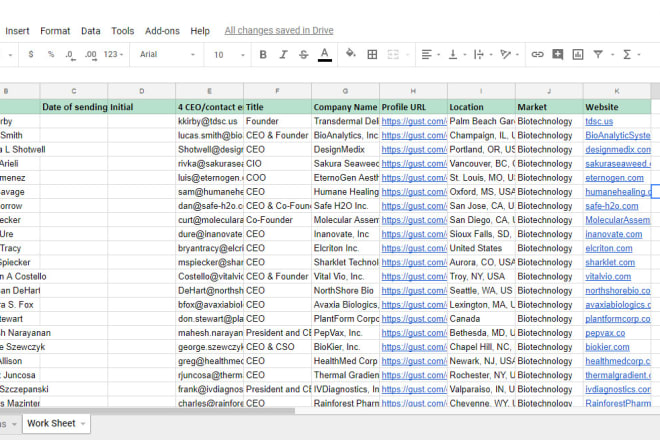Select column C header
Viewport: 660px width, 440px height.
click(74, 91)
